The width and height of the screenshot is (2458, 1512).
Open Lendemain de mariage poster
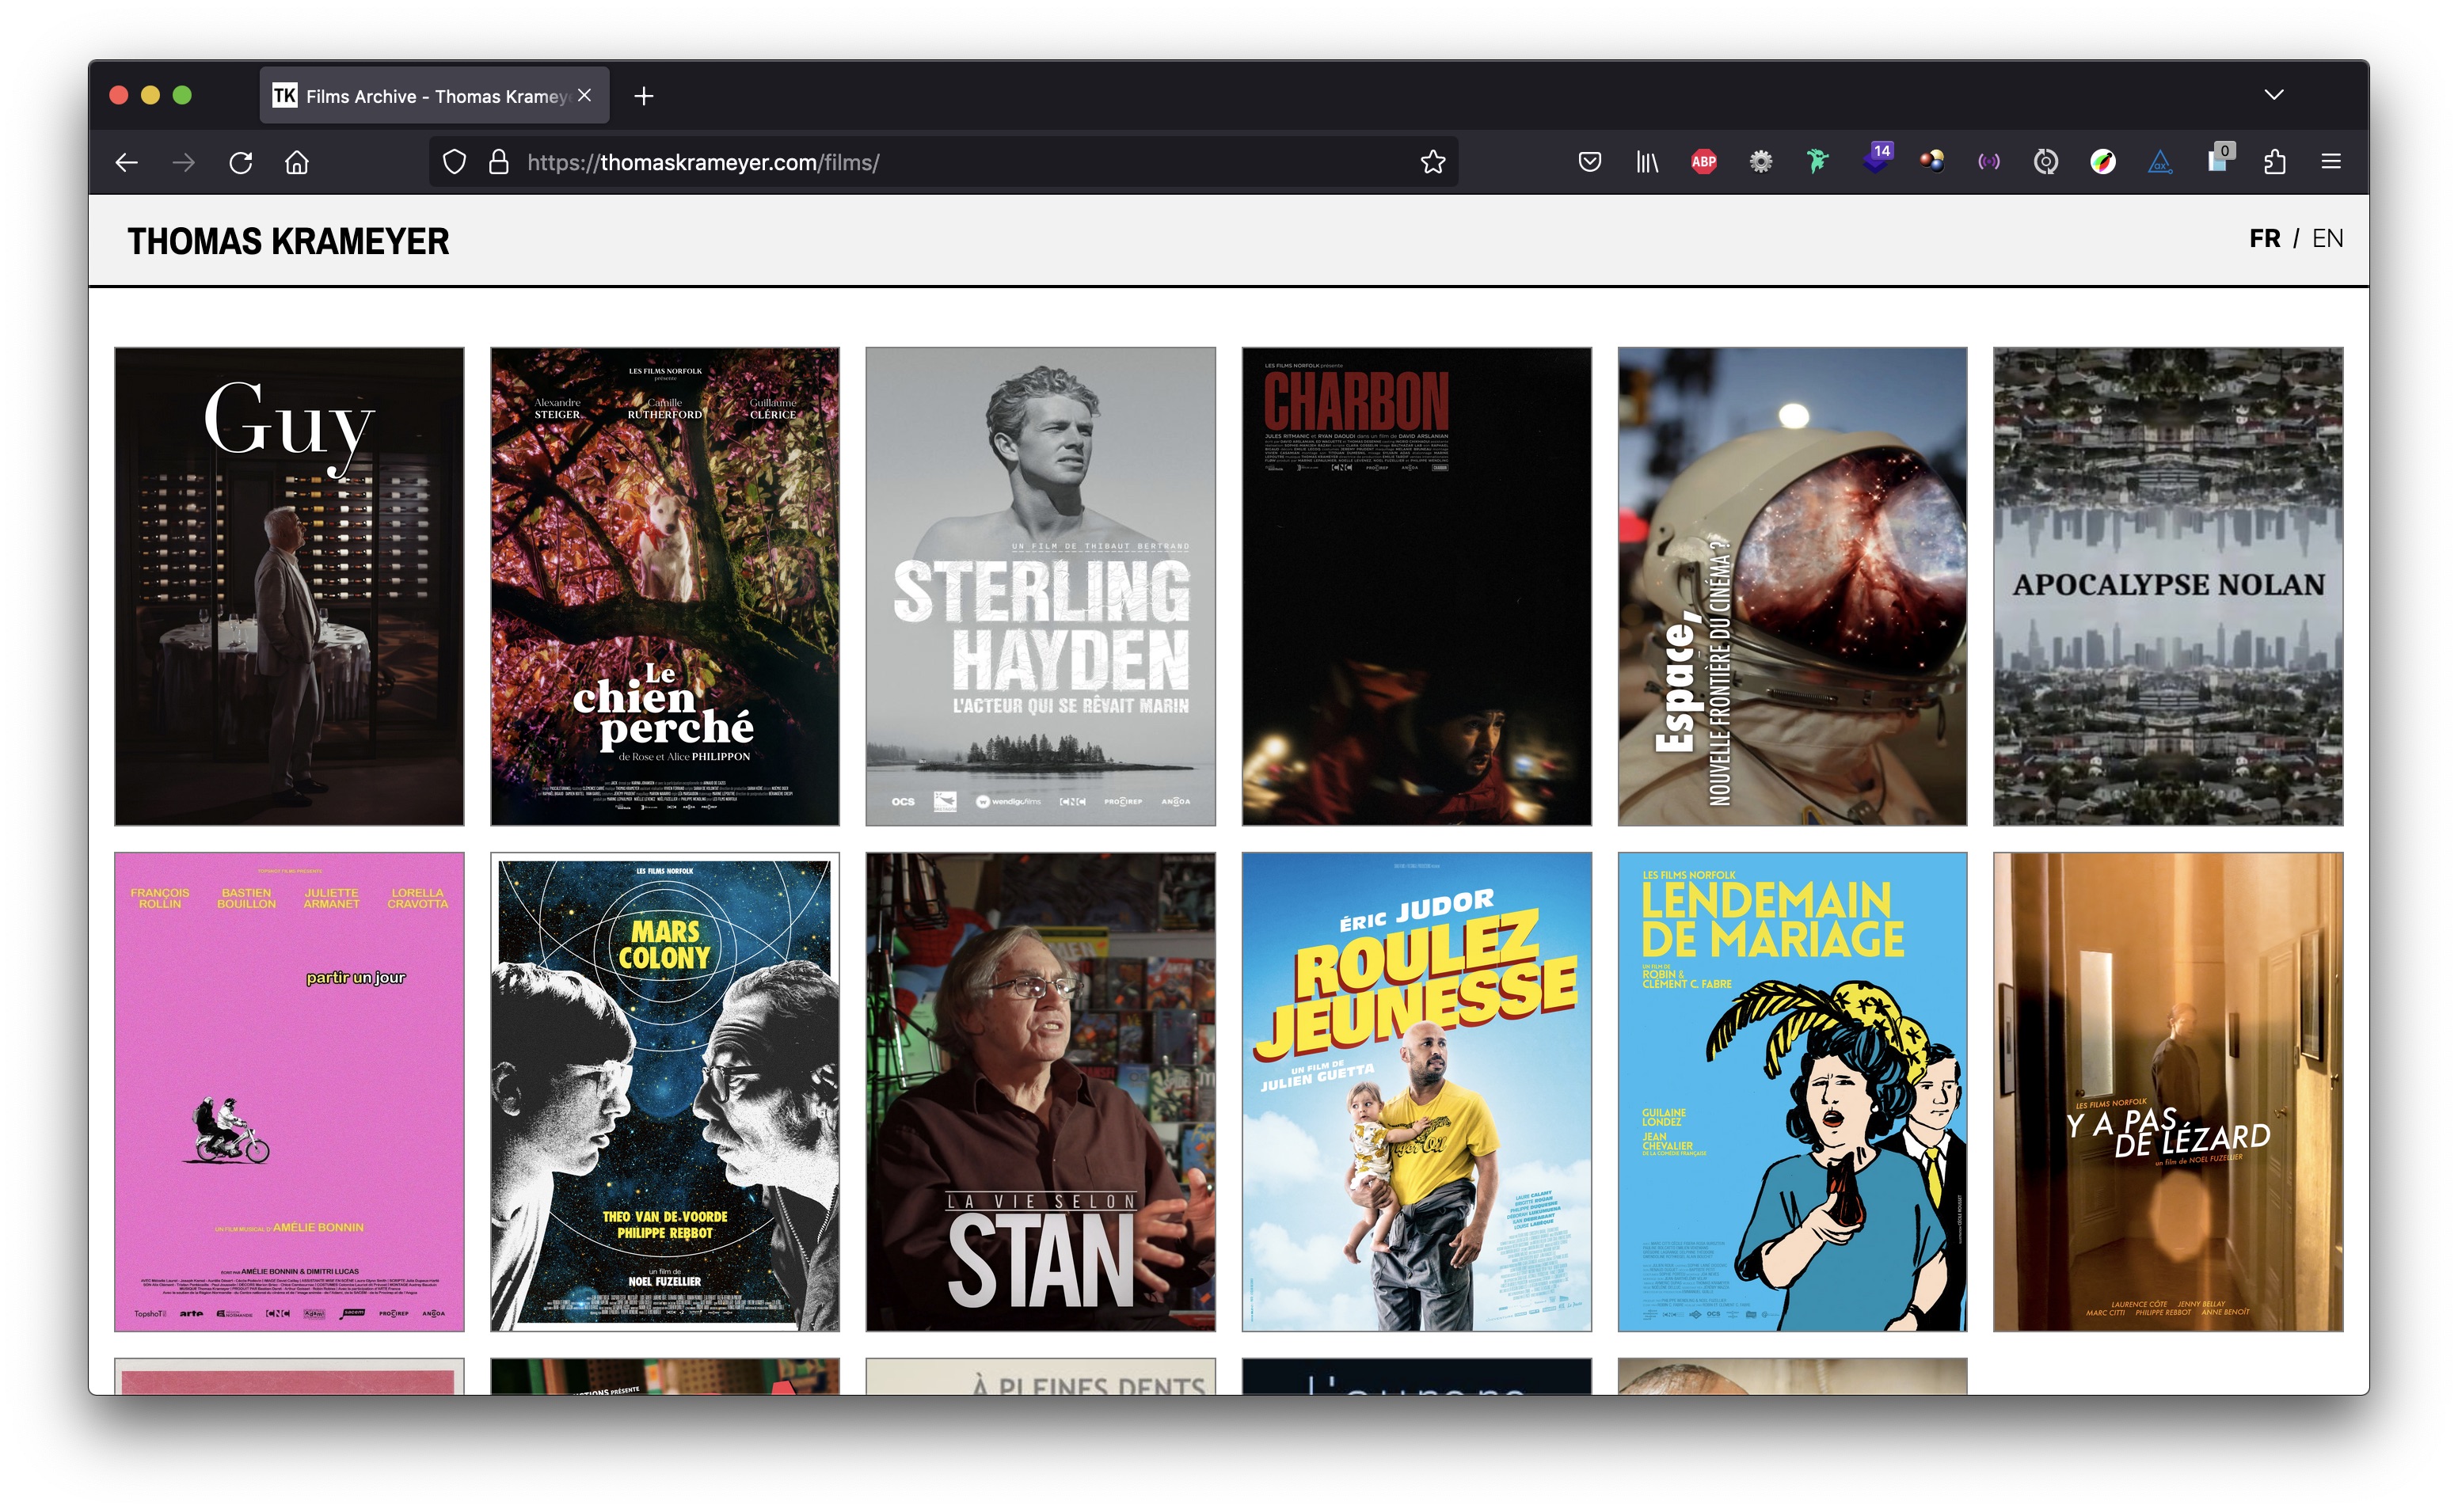(1793, 1092)
